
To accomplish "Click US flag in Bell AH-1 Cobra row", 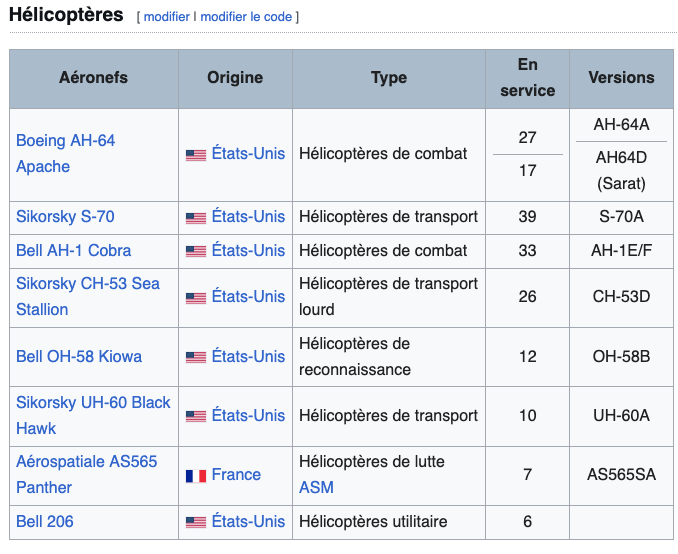I will 196,252.
